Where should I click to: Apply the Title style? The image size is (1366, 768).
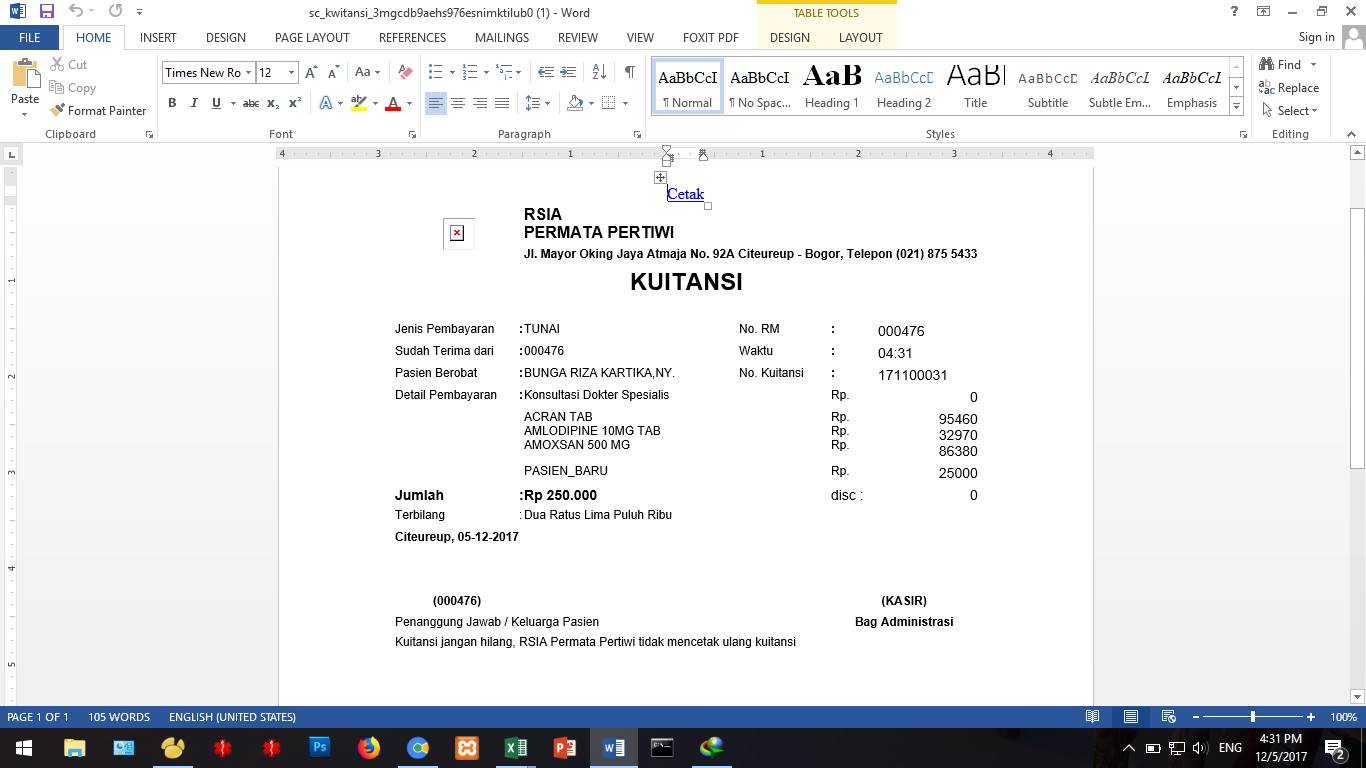(x=976, y=88)
